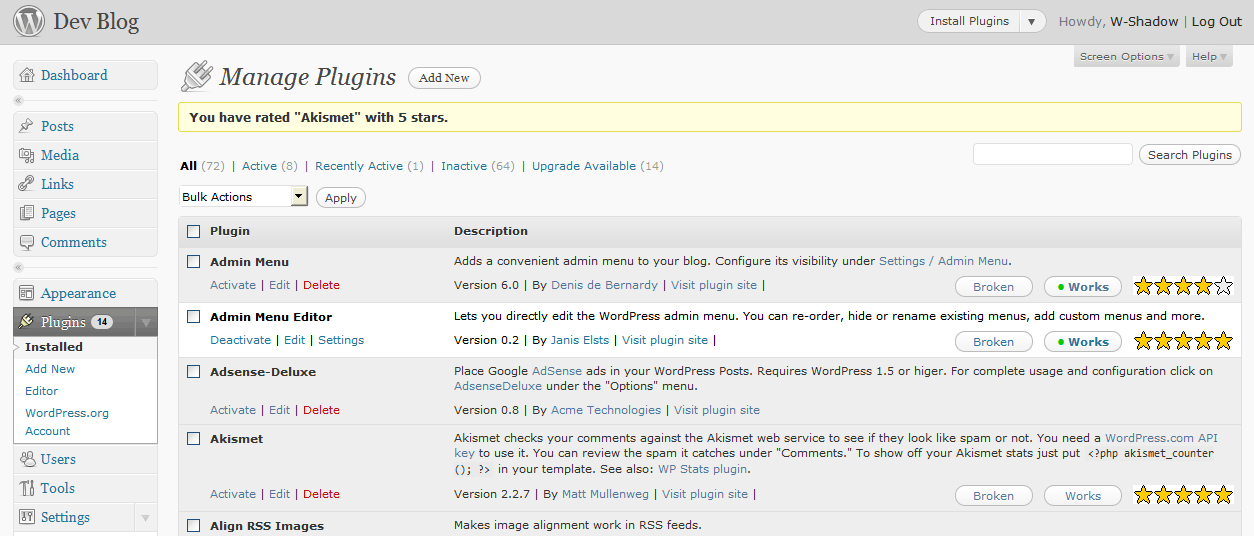This screenshot has height=536, width=1254.
Task: Expand the Install Plugins dropdown arrow
Action: [x=1032, y=21]
